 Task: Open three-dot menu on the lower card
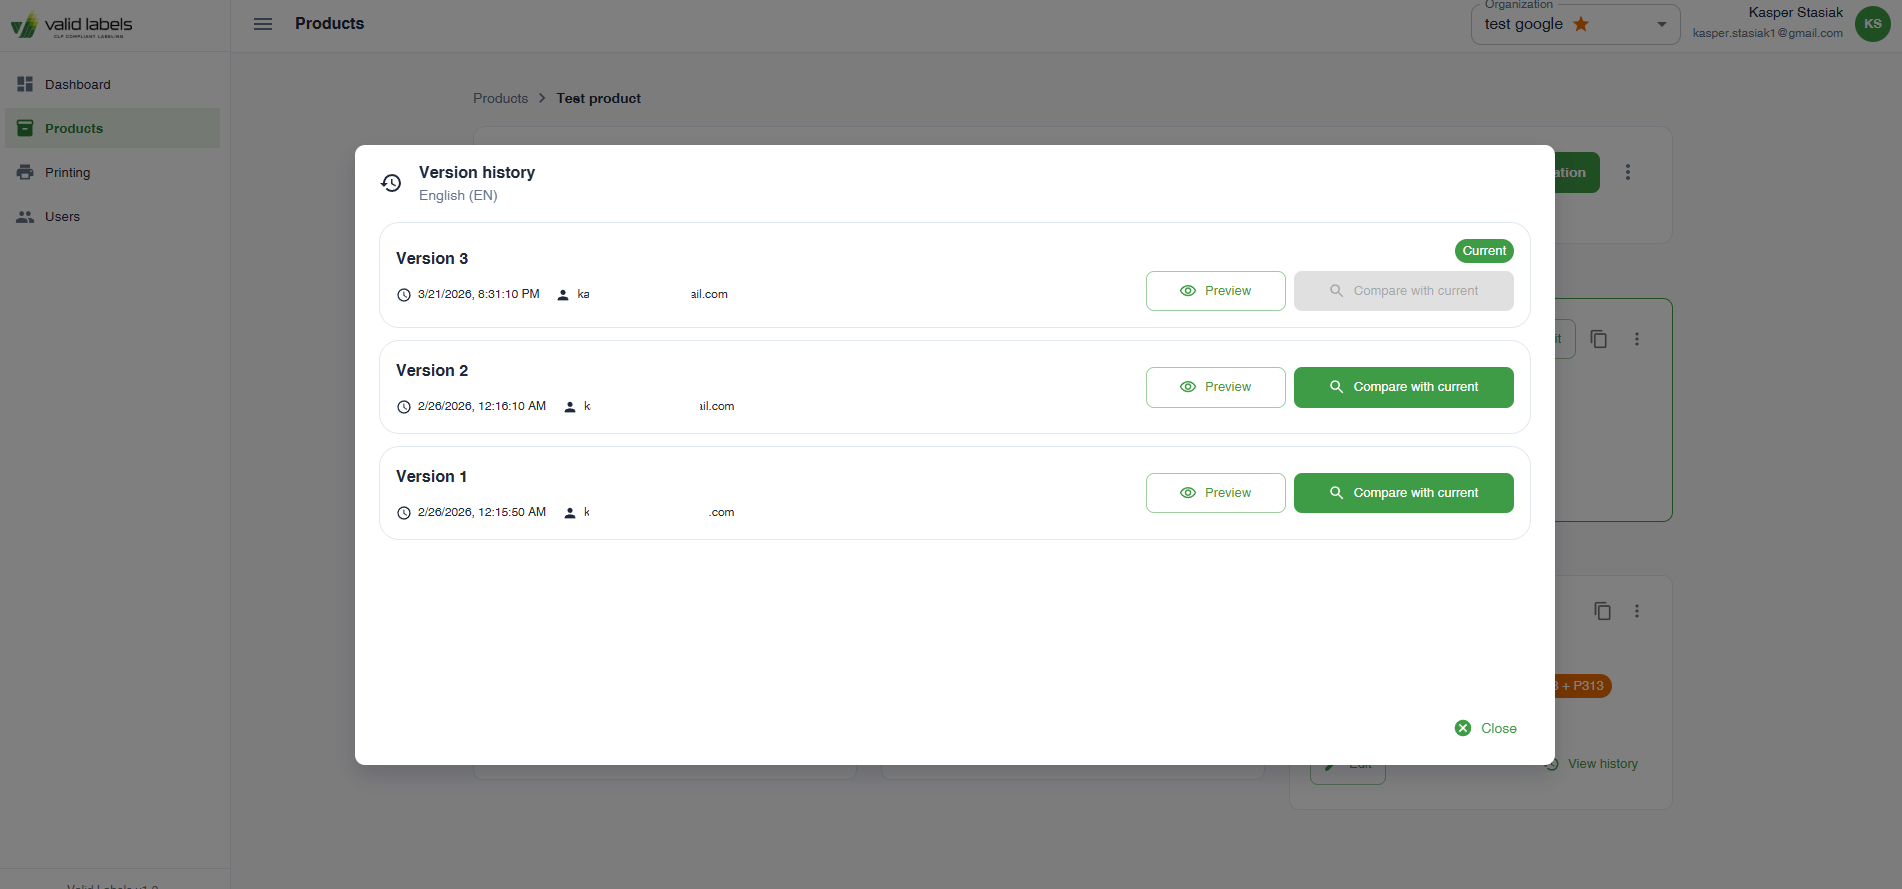point(1637,611)
